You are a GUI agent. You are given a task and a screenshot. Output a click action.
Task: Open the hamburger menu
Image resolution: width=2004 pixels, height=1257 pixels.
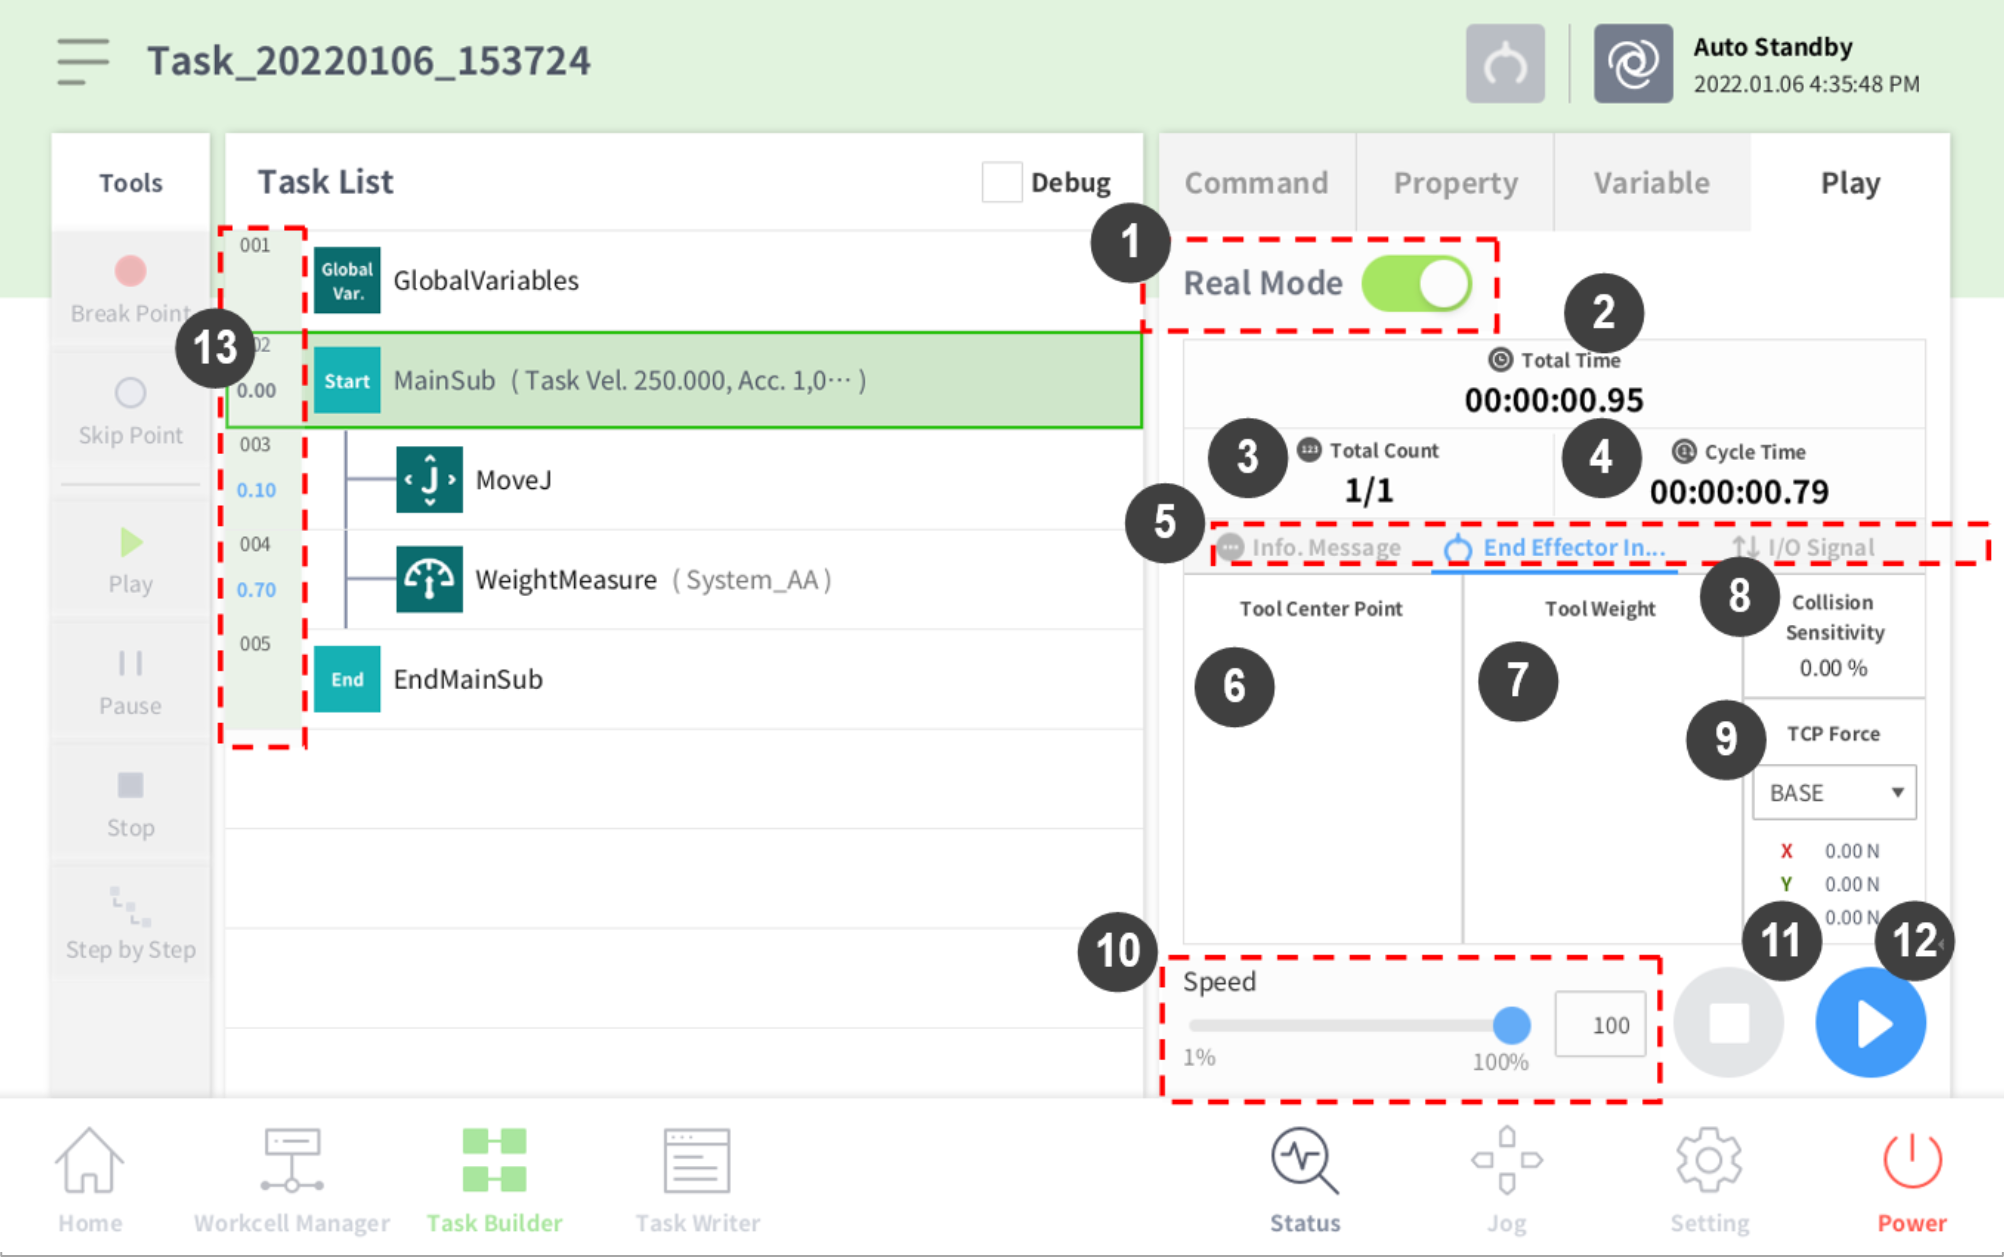tap(82, 61)
